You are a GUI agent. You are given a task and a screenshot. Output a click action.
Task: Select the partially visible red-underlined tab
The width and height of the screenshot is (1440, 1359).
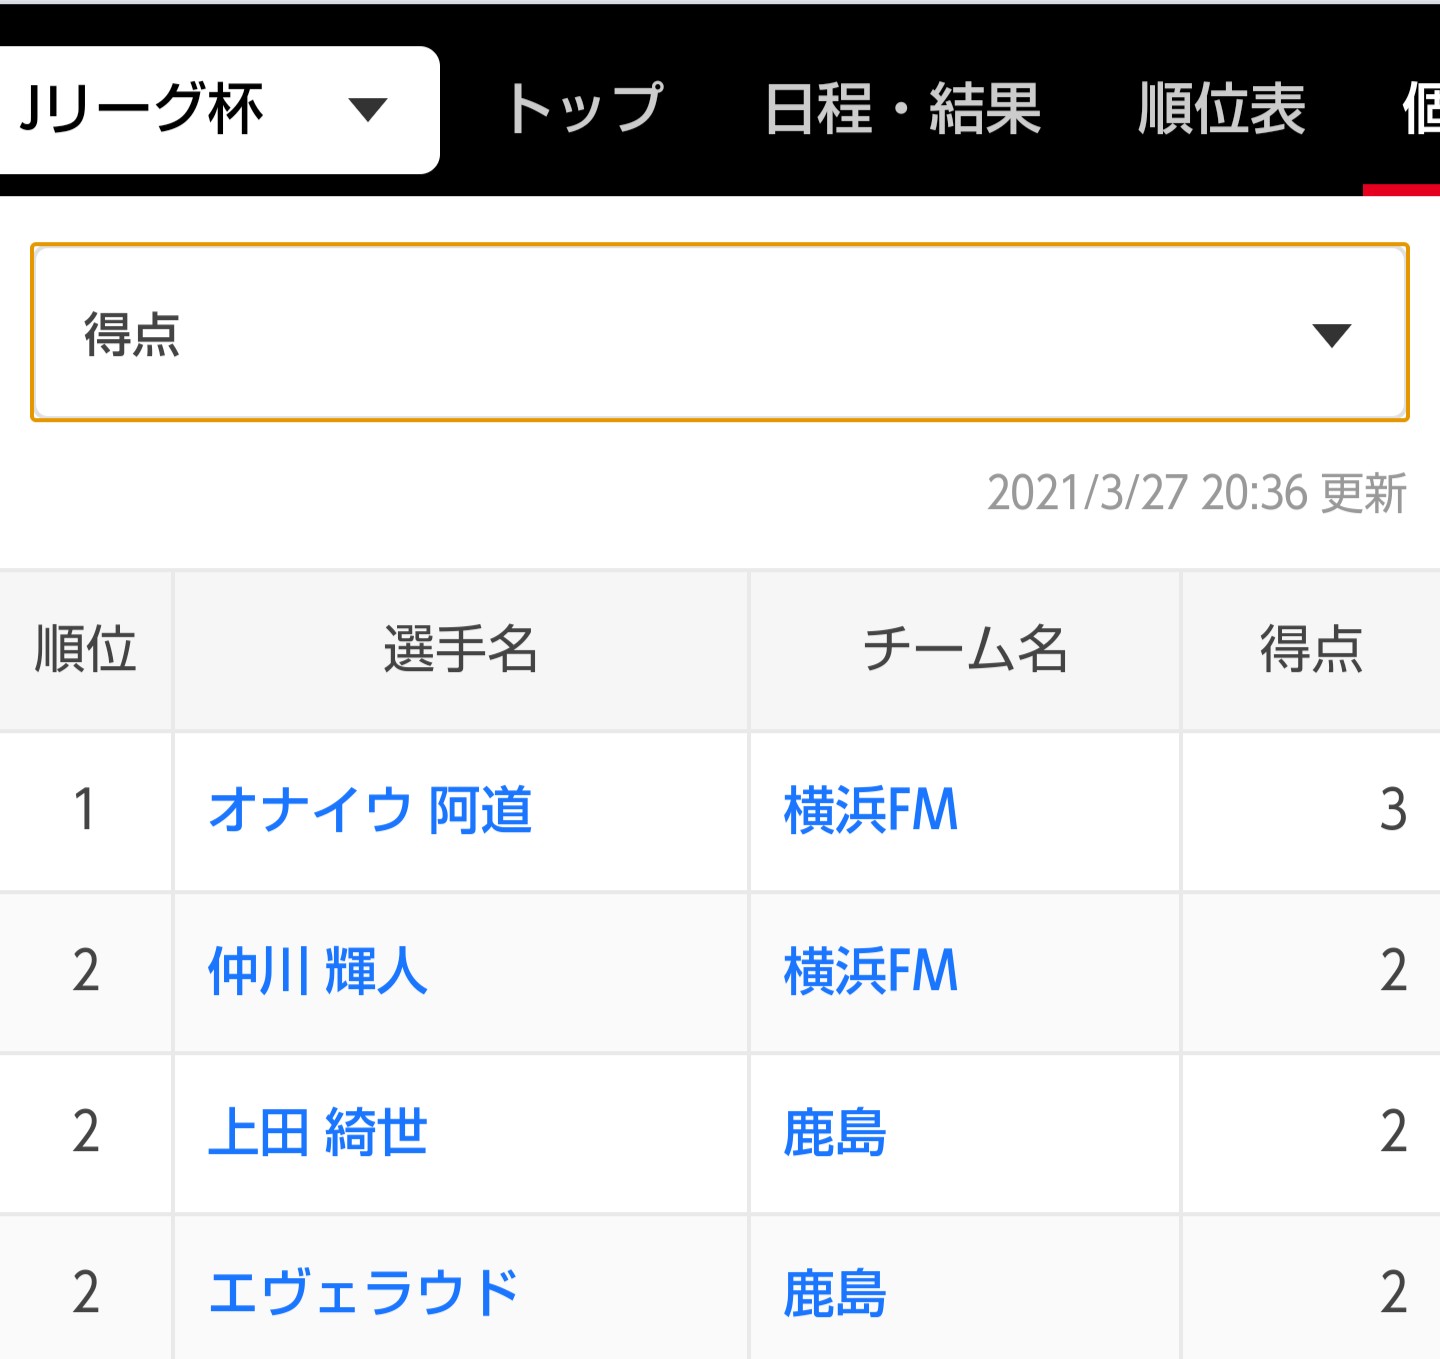point(1418,109)
